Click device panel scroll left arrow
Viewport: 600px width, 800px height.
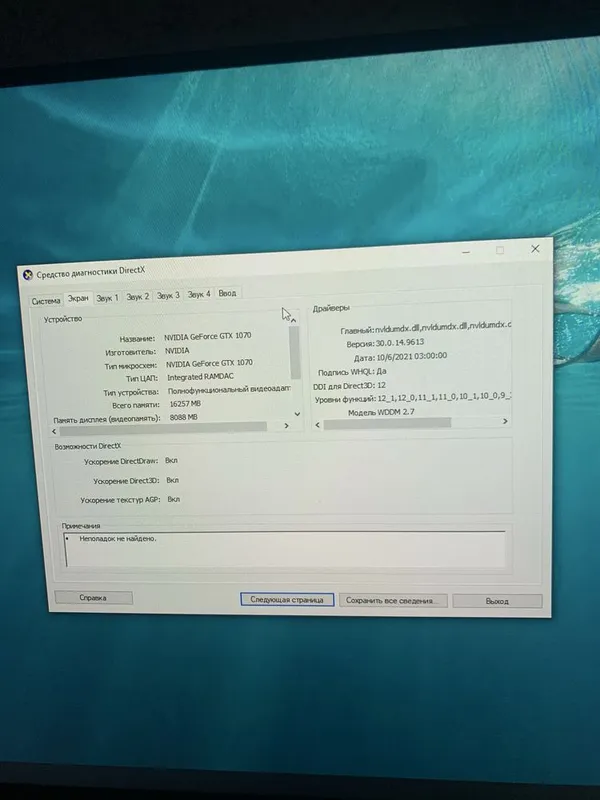(x=55, y=432)
